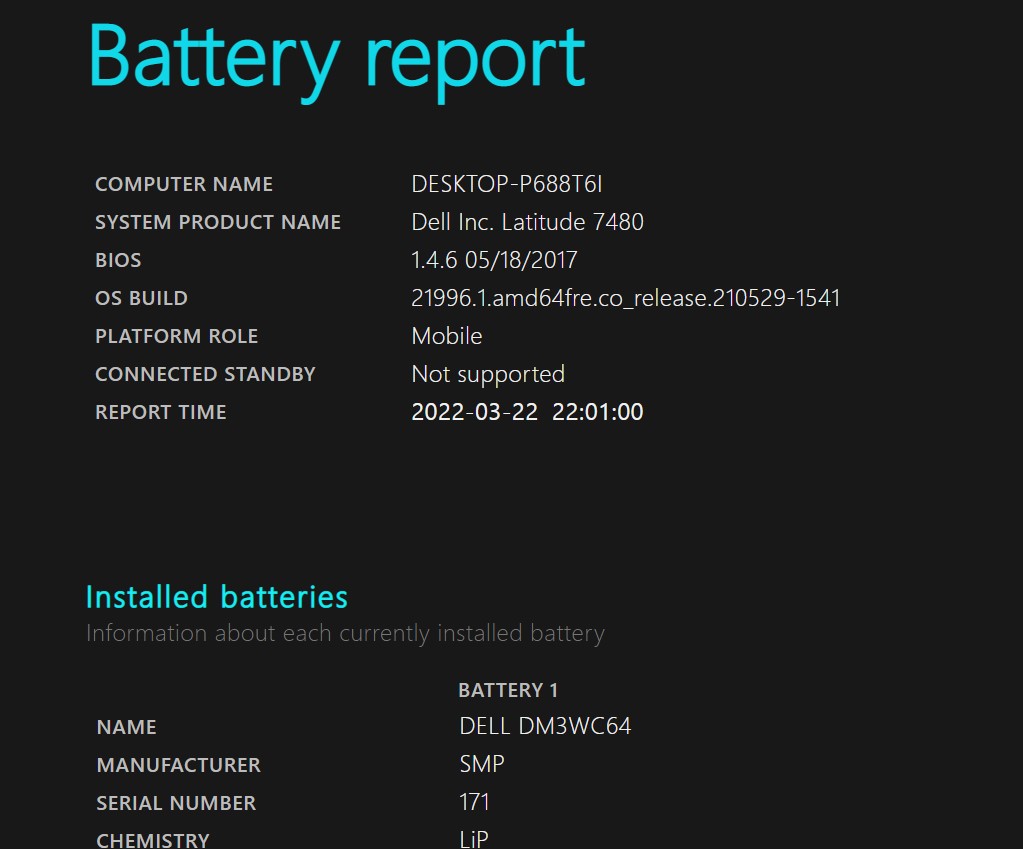
Task: Select the 'REPORT TIME' label
Action: (x=161, y=412)
